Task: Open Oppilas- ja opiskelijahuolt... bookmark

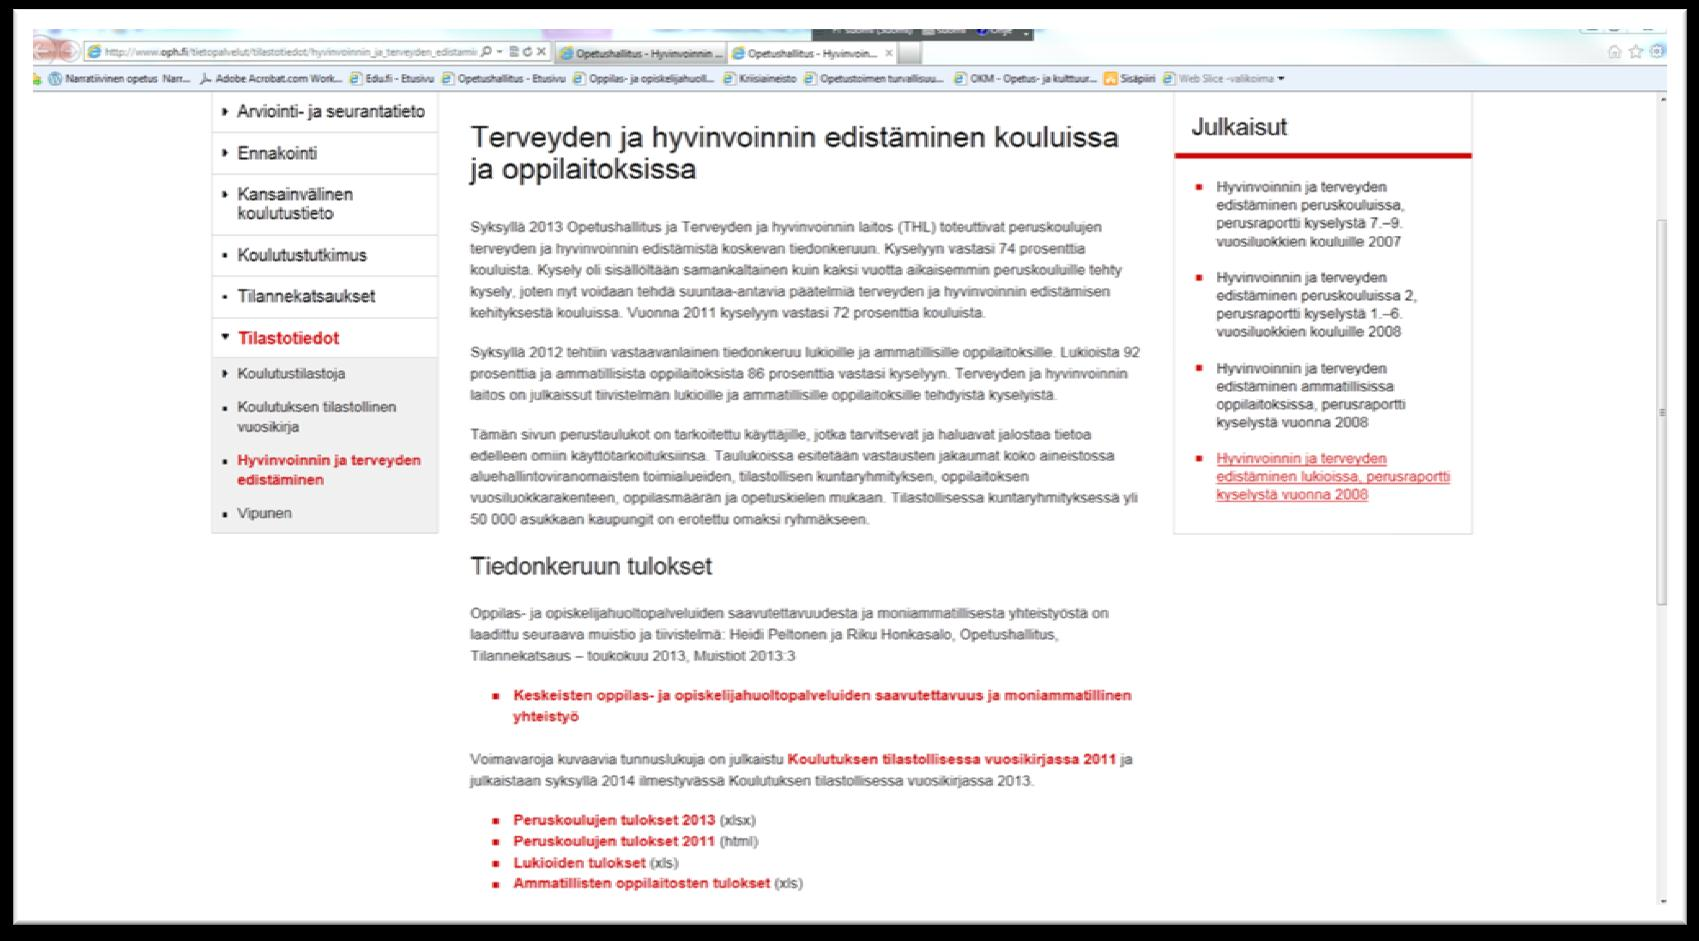Action: point(644,79)
